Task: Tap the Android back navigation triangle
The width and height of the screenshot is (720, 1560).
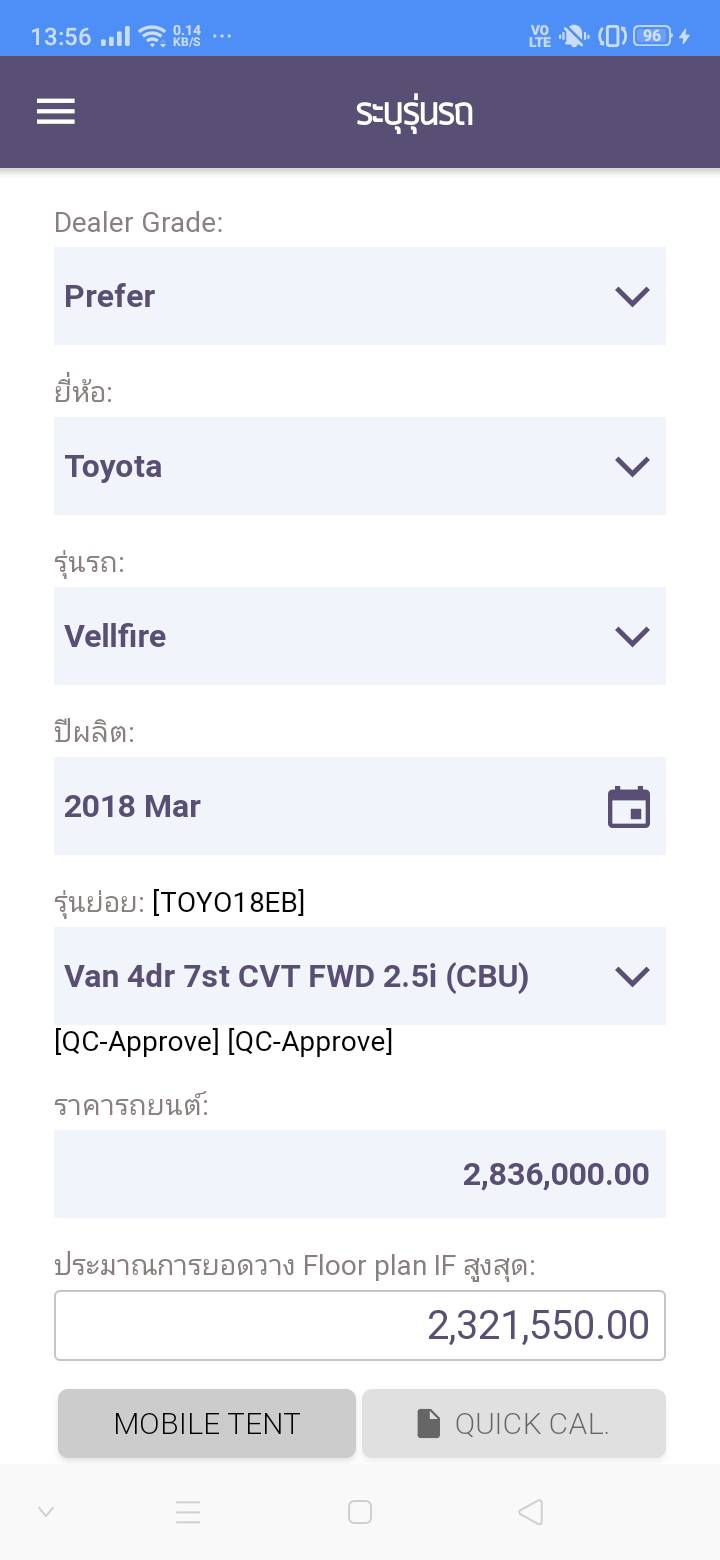Action: click(x=531, y=1512)
